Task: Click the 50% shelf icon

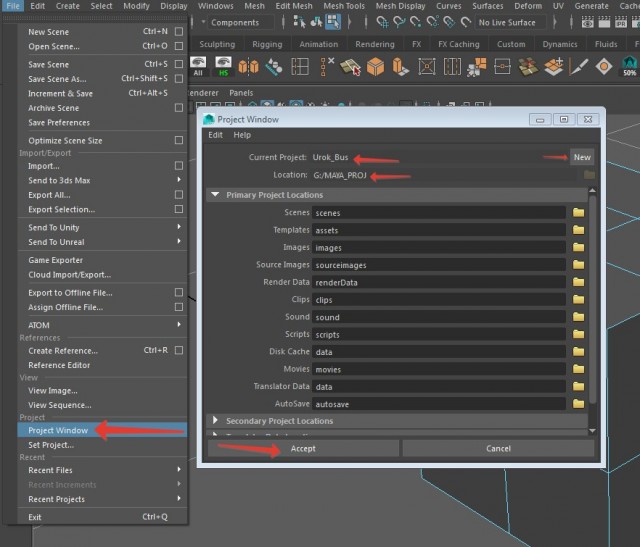Action: coord(629,67)
